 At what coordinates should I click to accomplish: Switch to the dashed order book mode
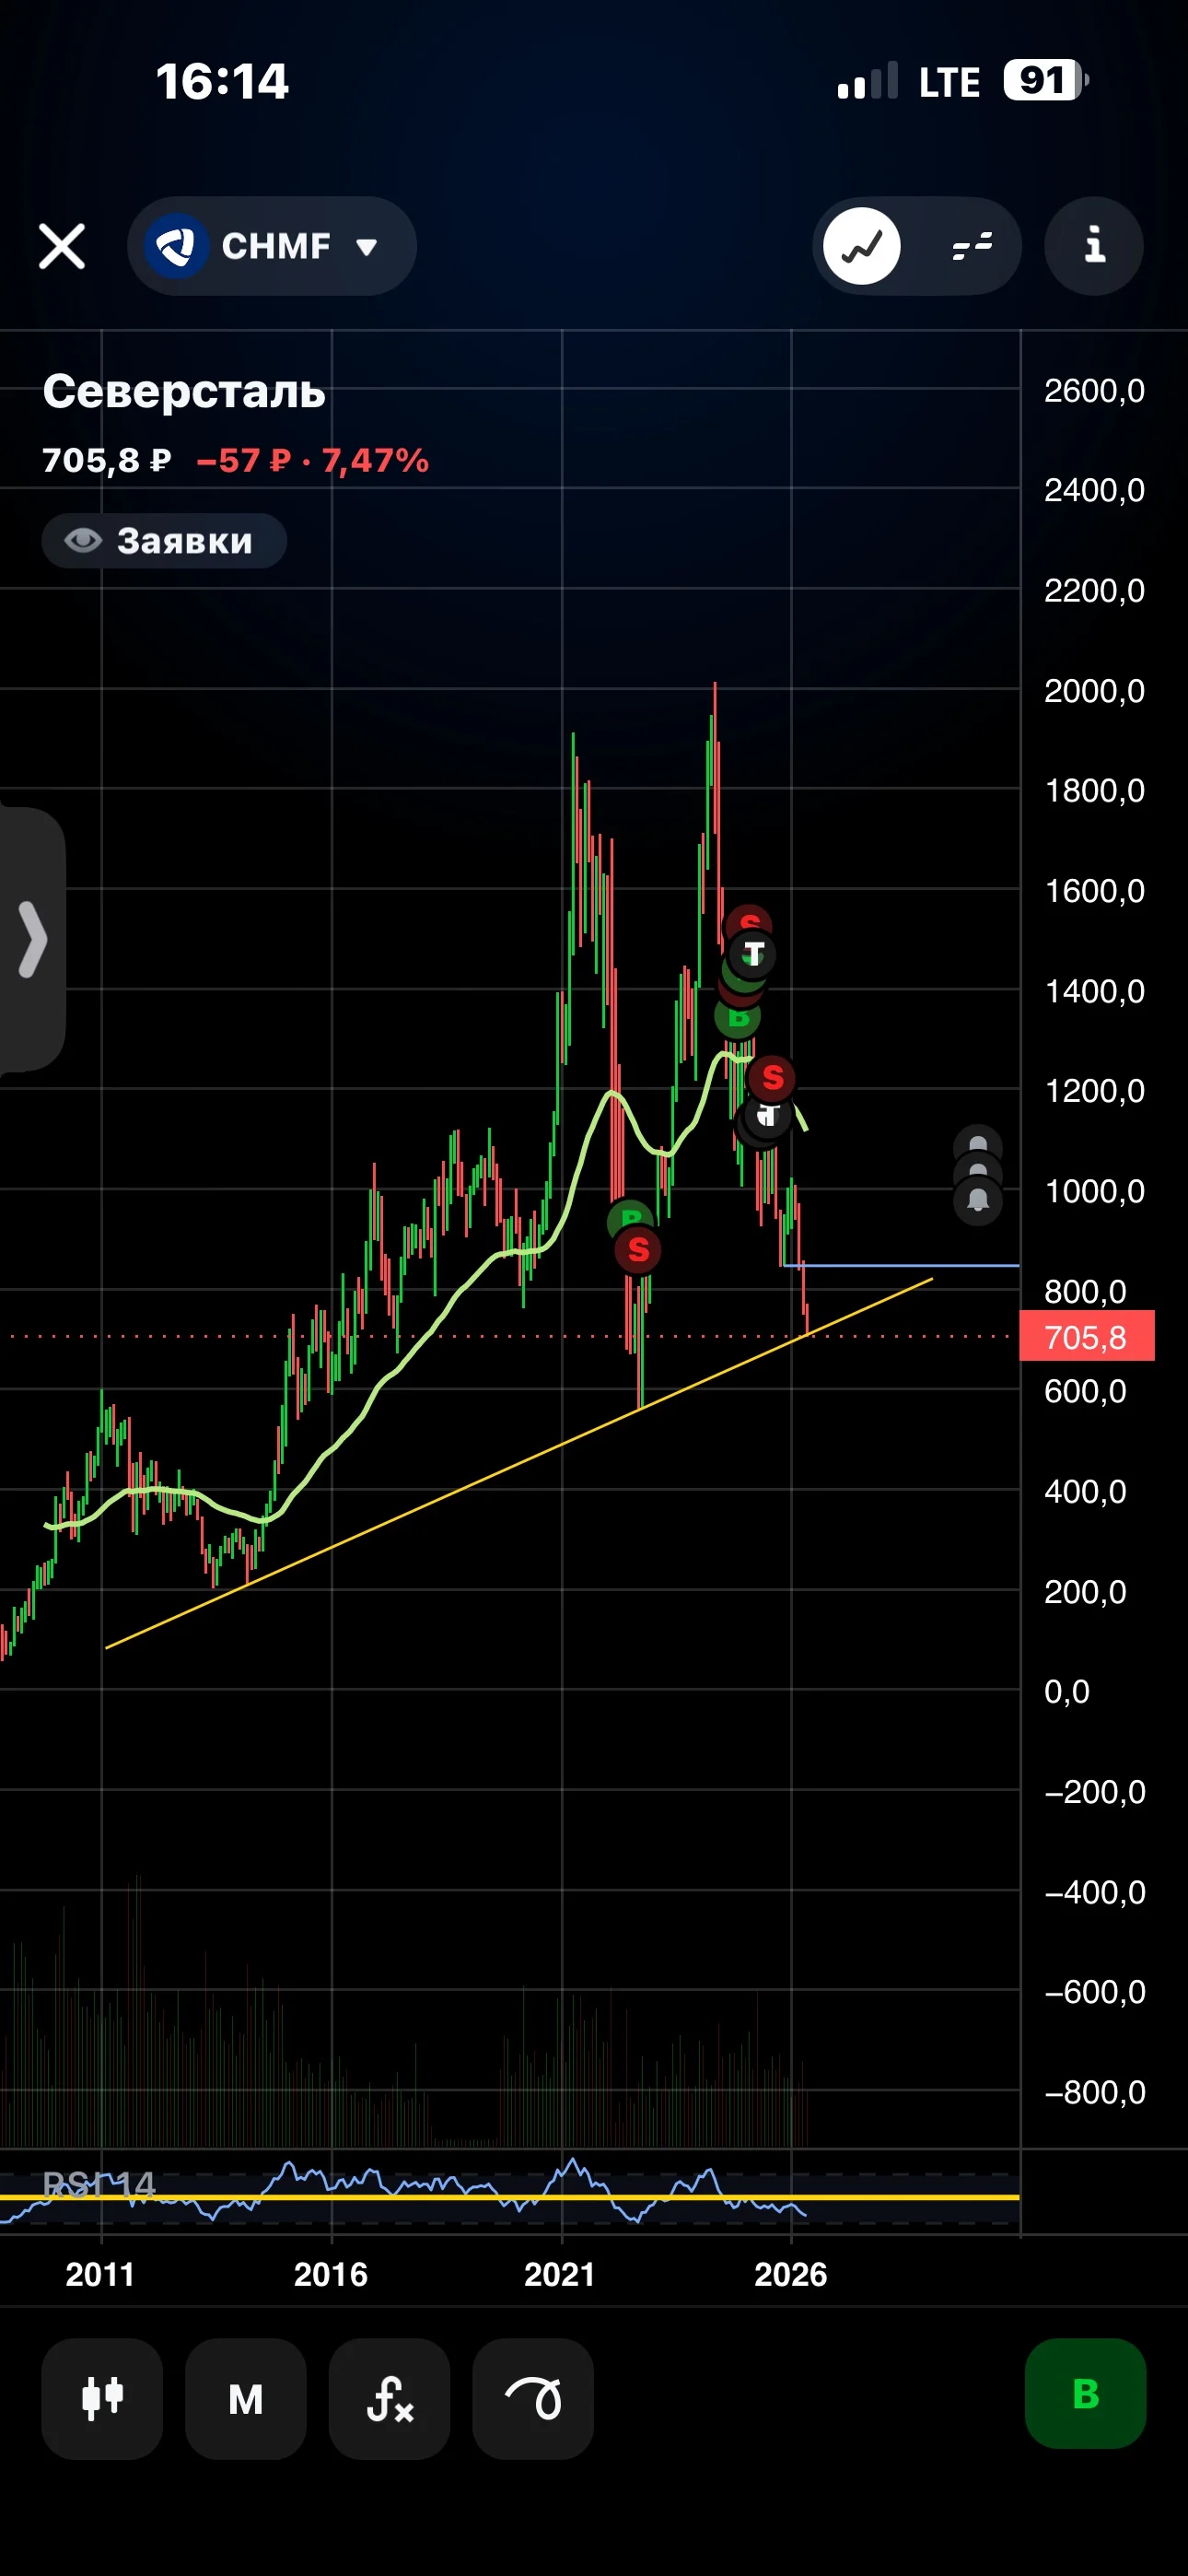[x=971, y=246]
